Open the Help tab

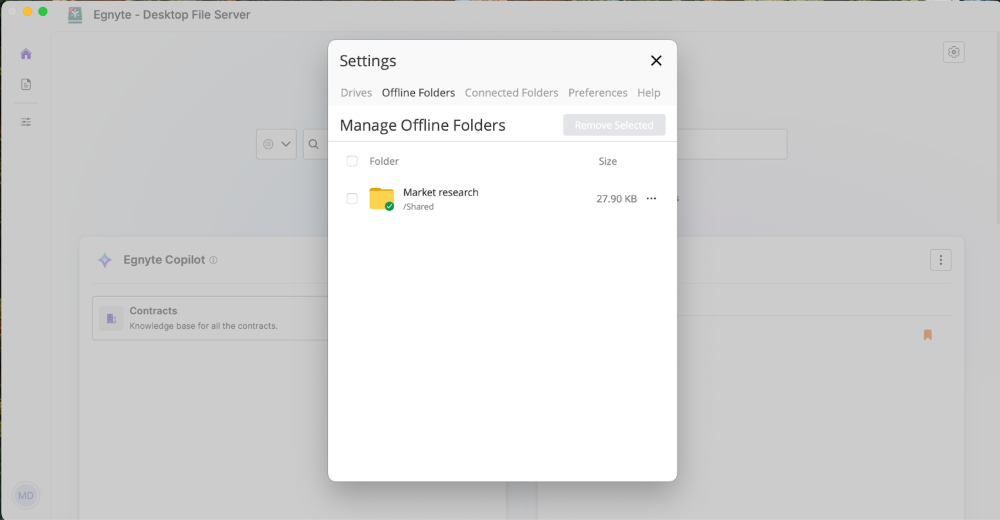pyautogui.click(x=649, y=93)
